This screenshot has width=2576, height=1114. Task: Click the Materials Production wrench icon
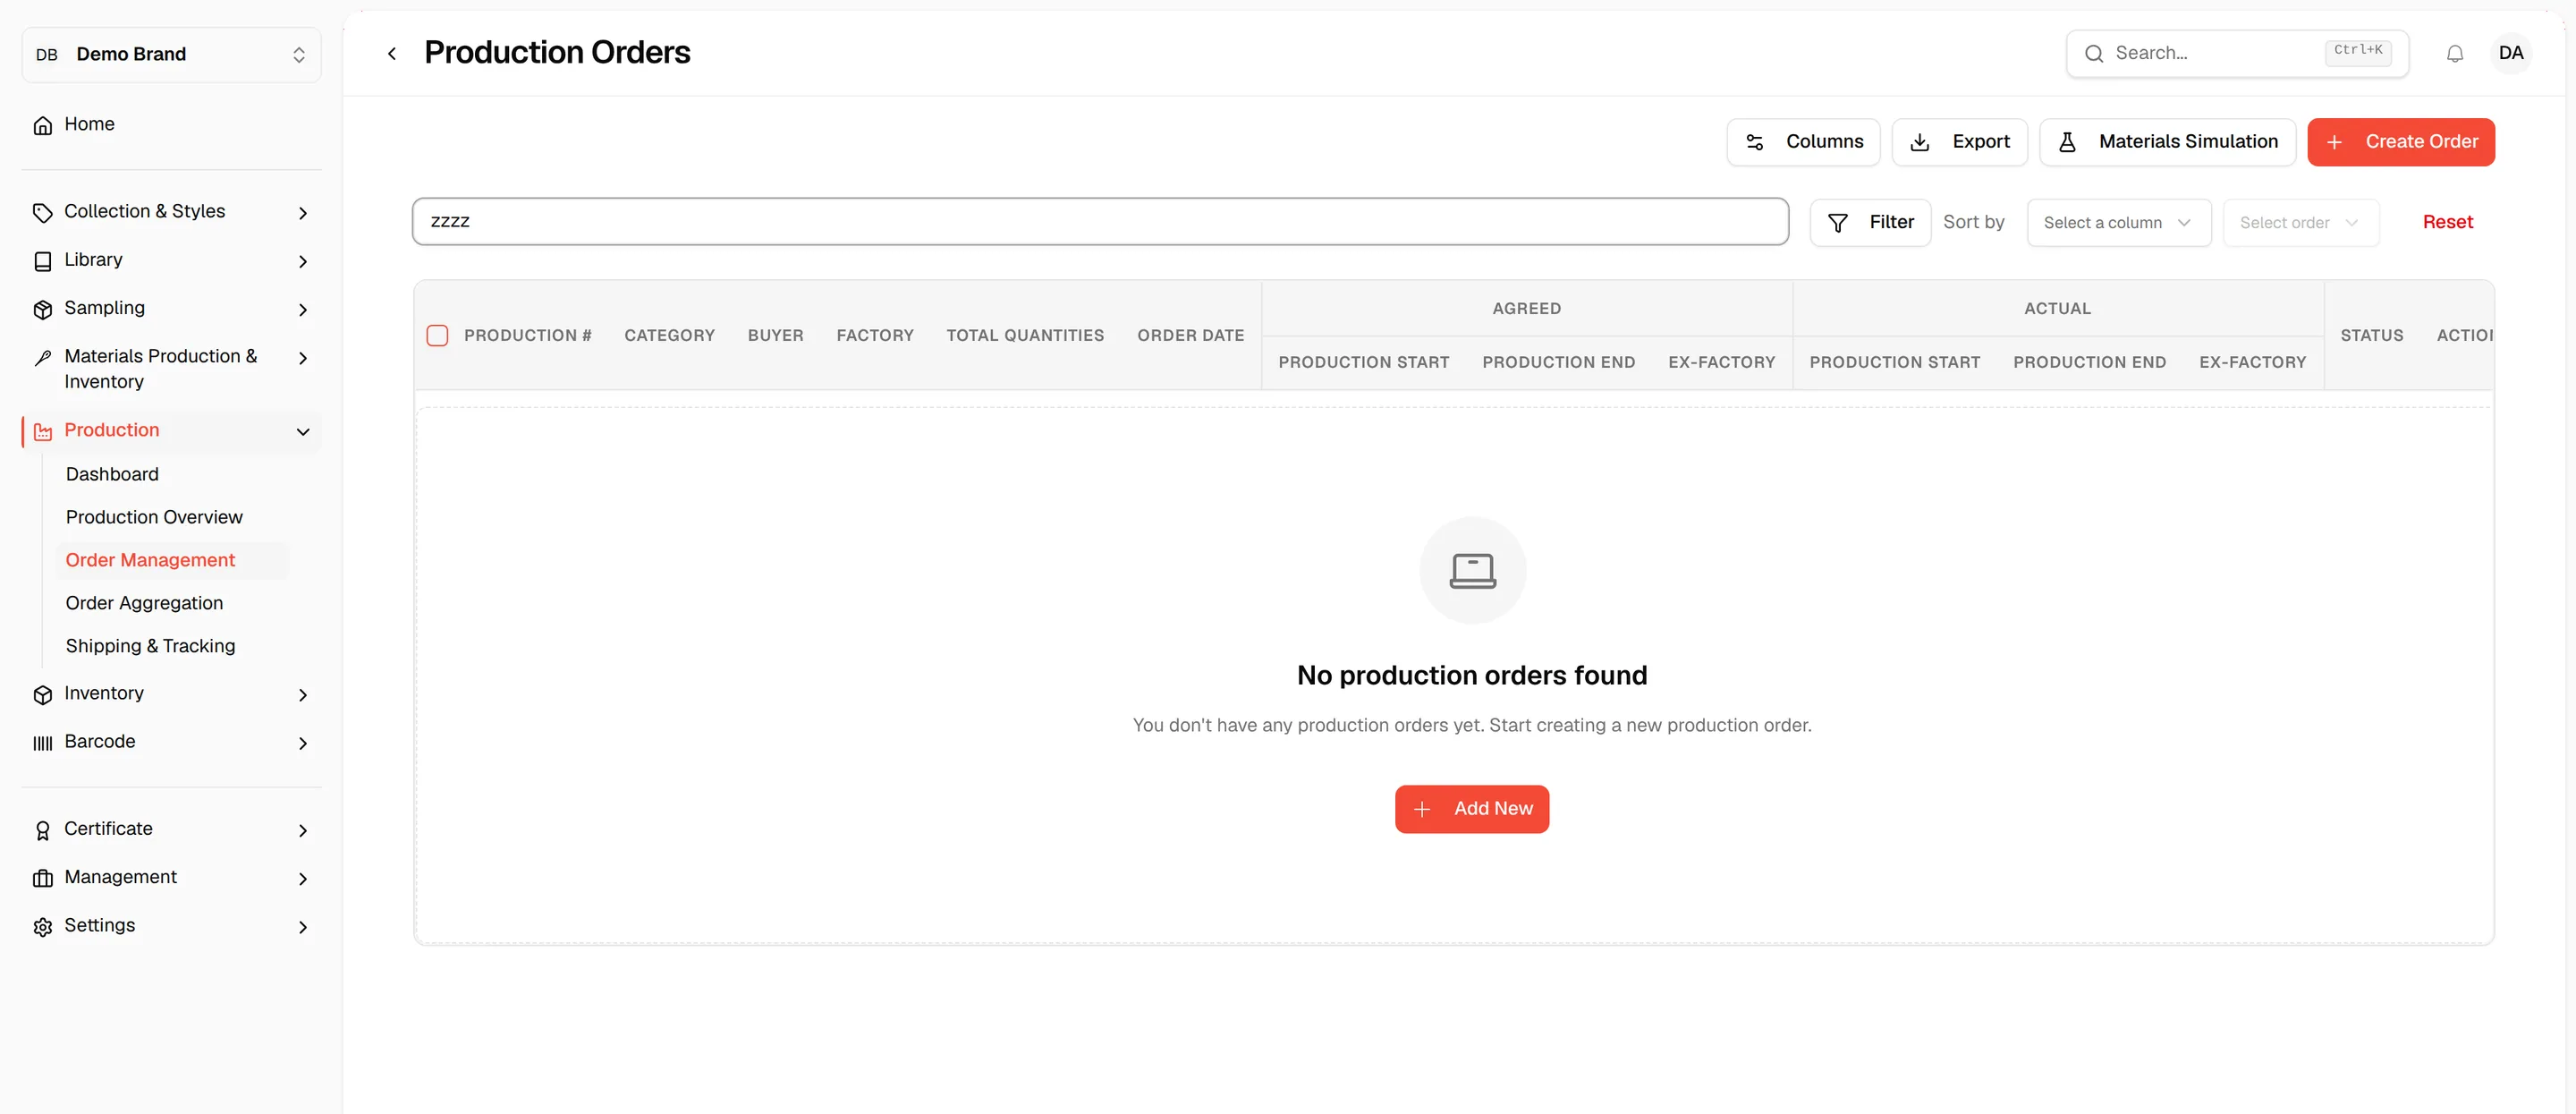click(x=43, y=358)
